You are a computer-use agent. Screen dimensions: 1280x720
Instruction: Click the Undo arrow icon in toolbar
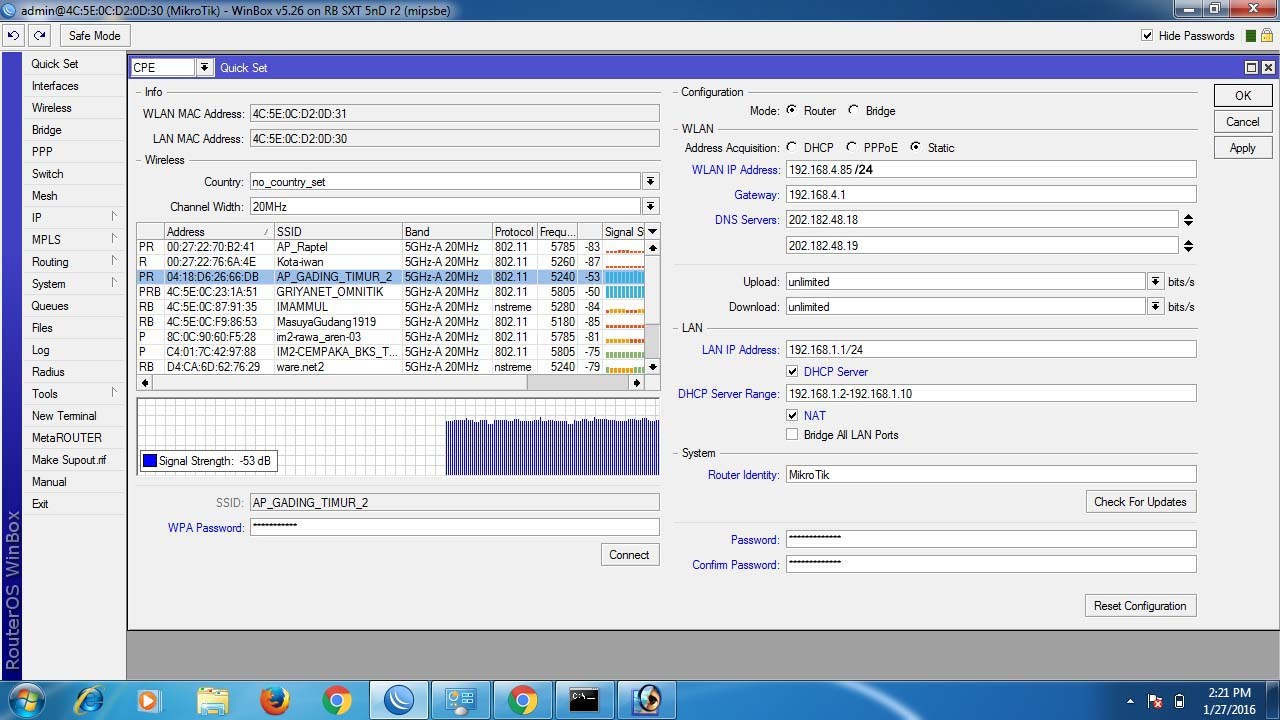[x=14, y=36]
